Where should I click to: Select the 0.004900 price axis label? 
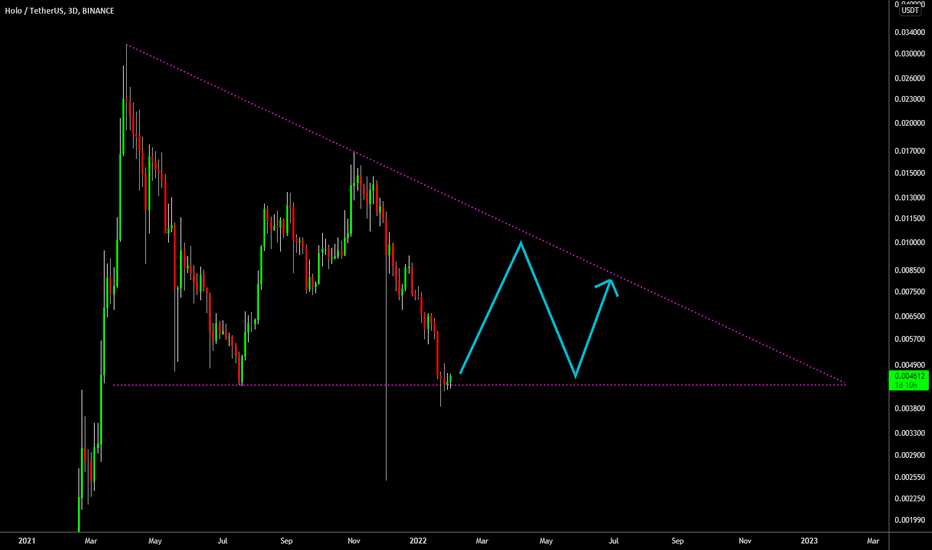coord(910,365)
